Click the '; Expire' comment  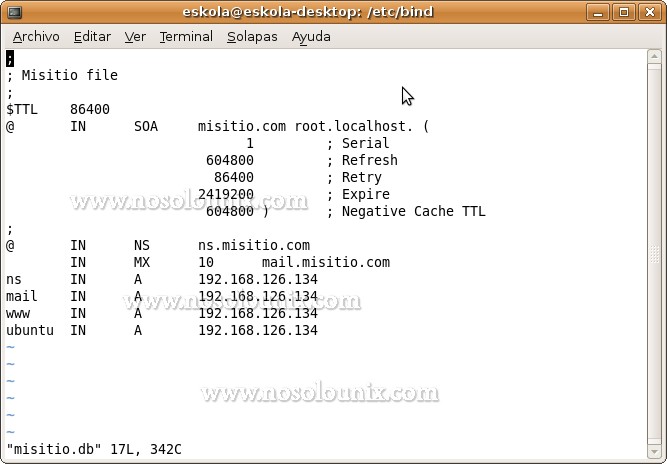pos(358,194)
